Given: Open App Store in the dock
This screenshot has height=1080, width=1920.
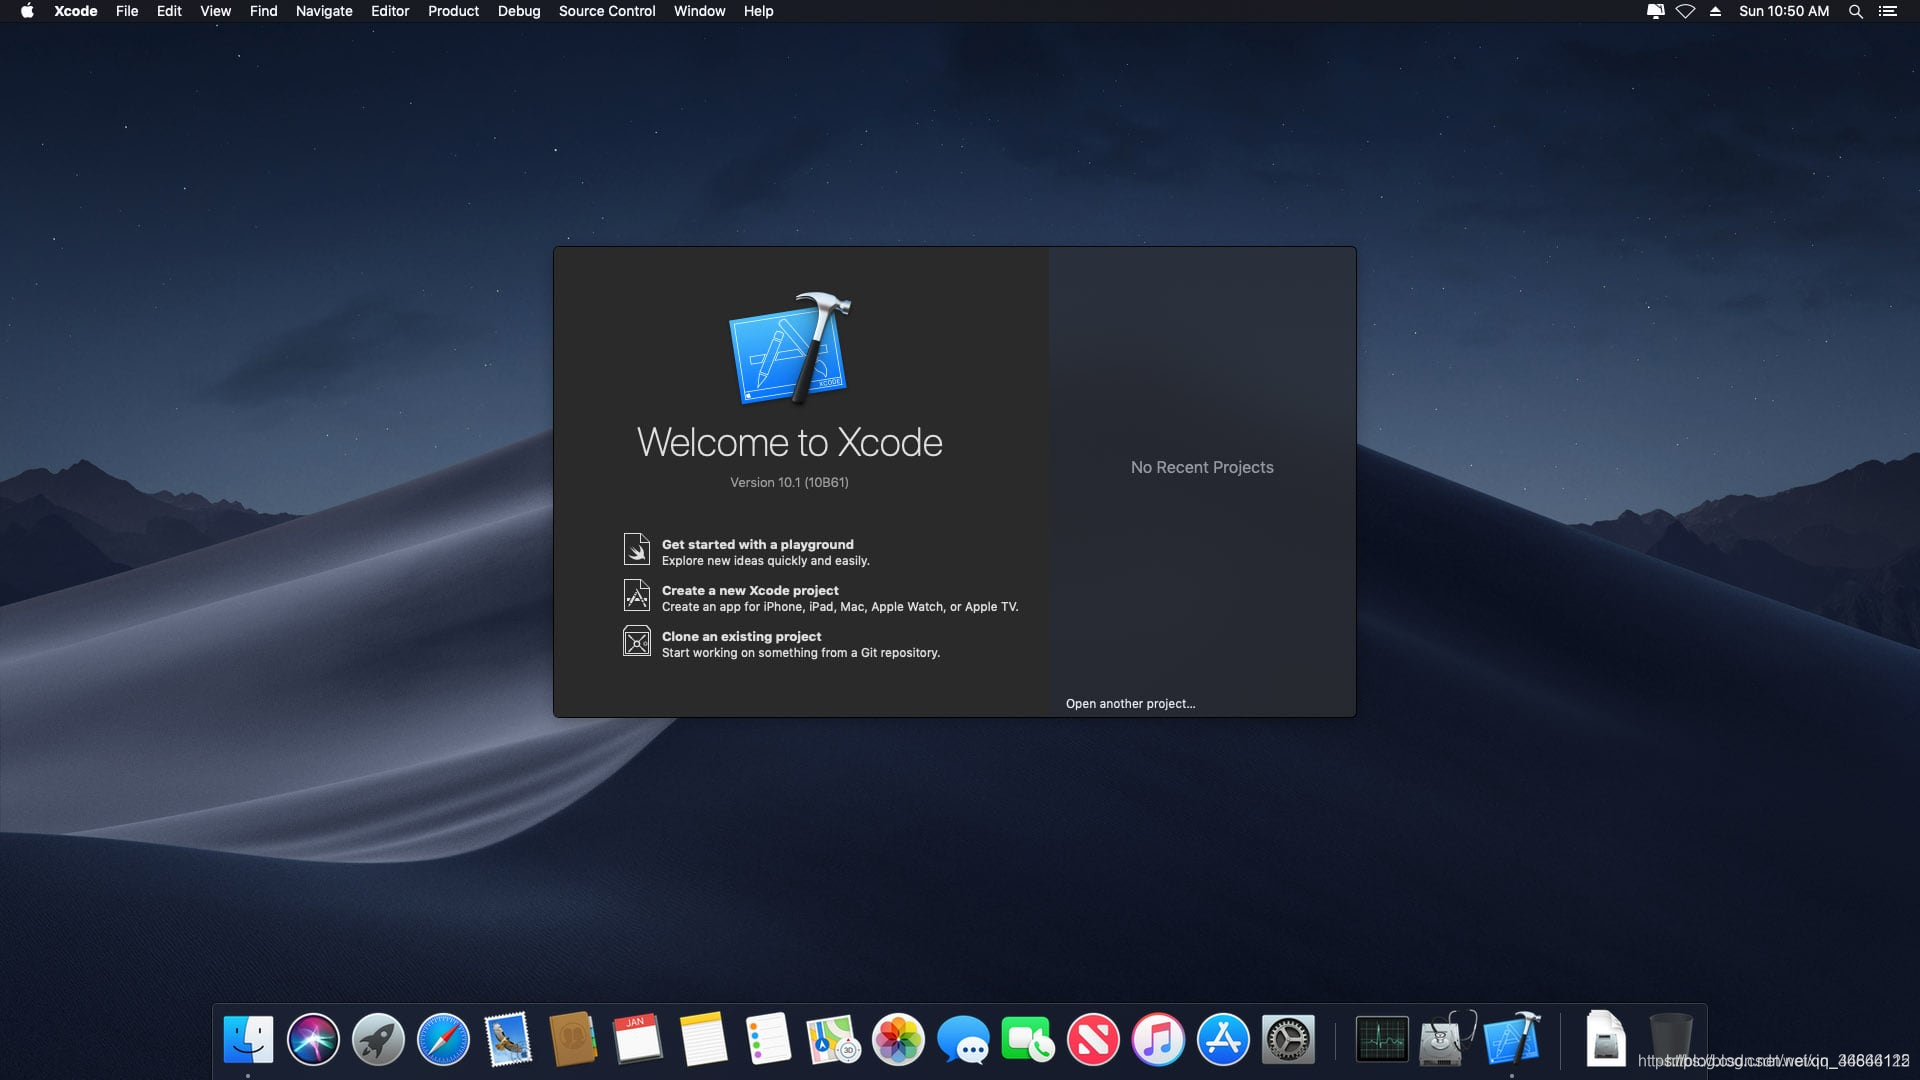Looking at the screenshot, I should tap(1223, 1039).
